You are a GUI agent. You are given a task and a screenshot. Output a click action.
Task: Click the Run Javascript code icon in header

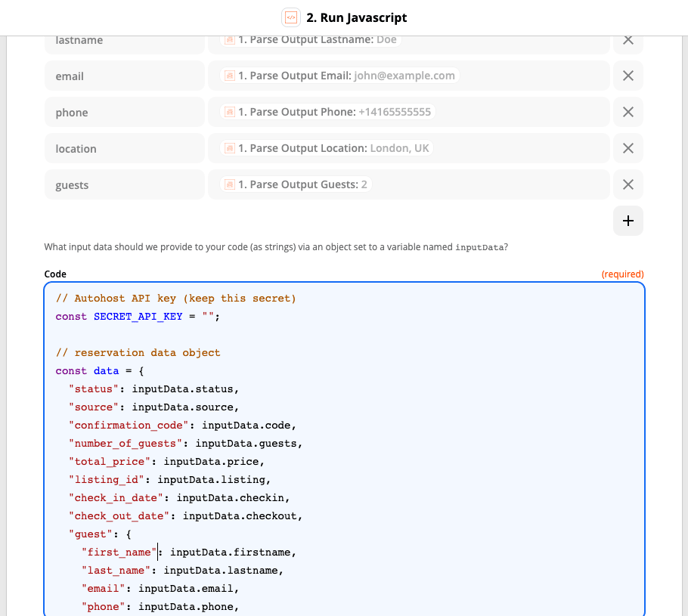291,18
